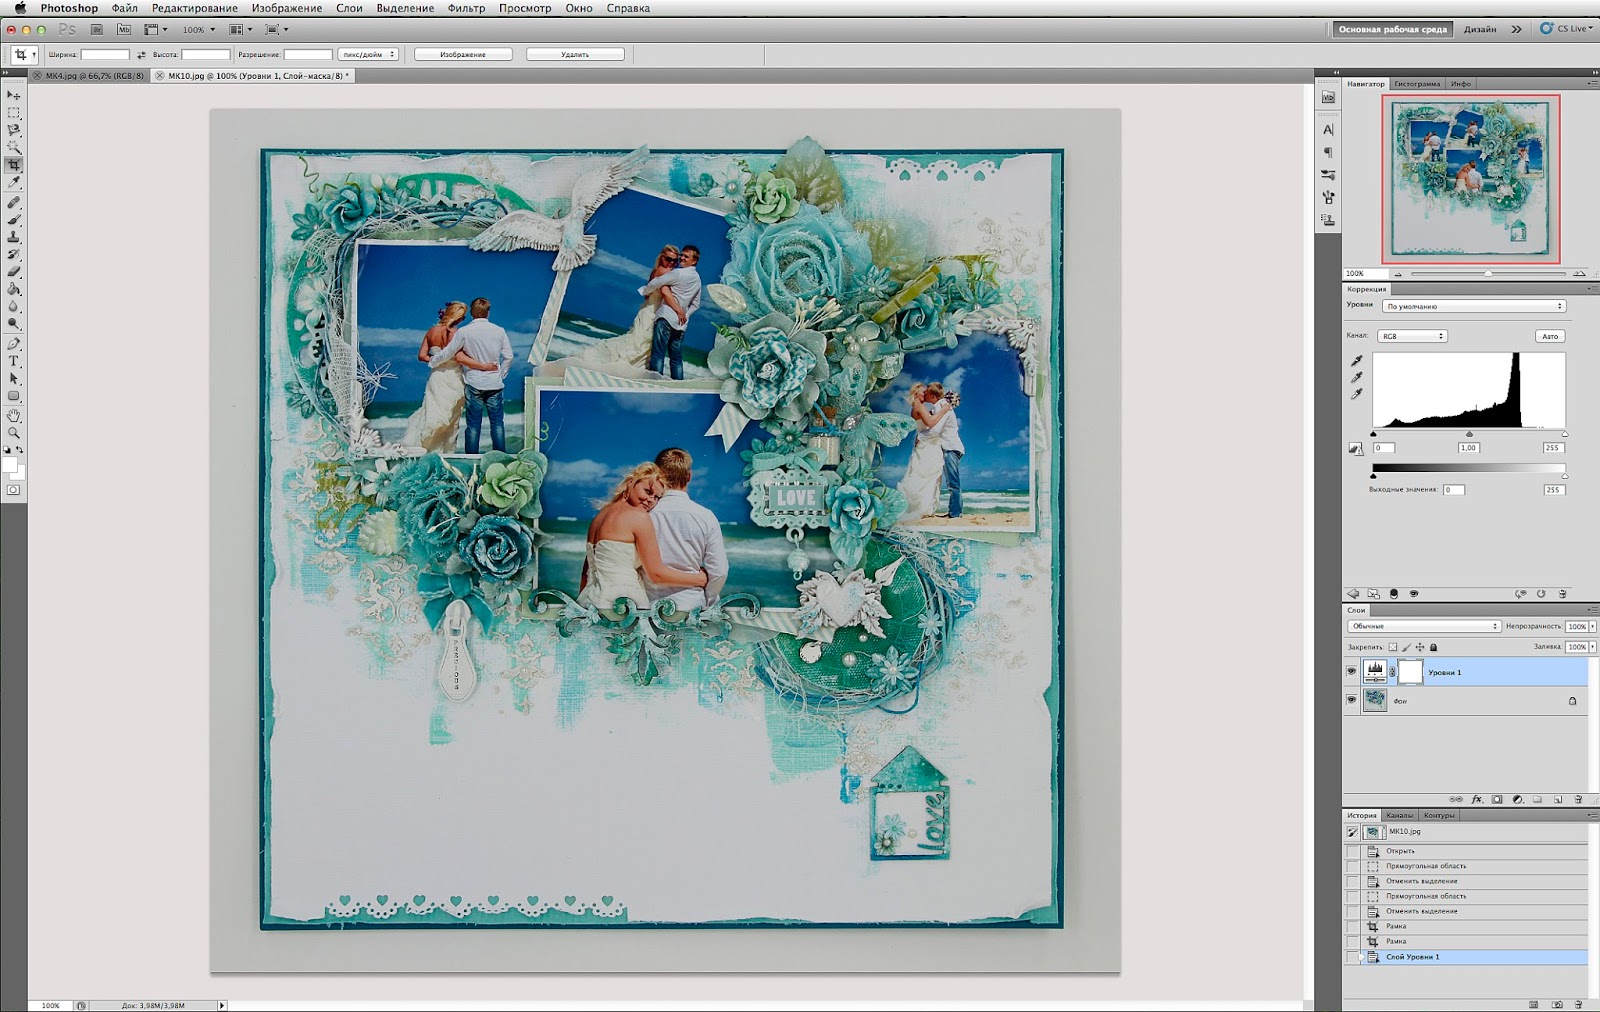Open the Заливка fill arrow
1600x1012 pixels.
pyautogui.click(x=1592, y=647)
